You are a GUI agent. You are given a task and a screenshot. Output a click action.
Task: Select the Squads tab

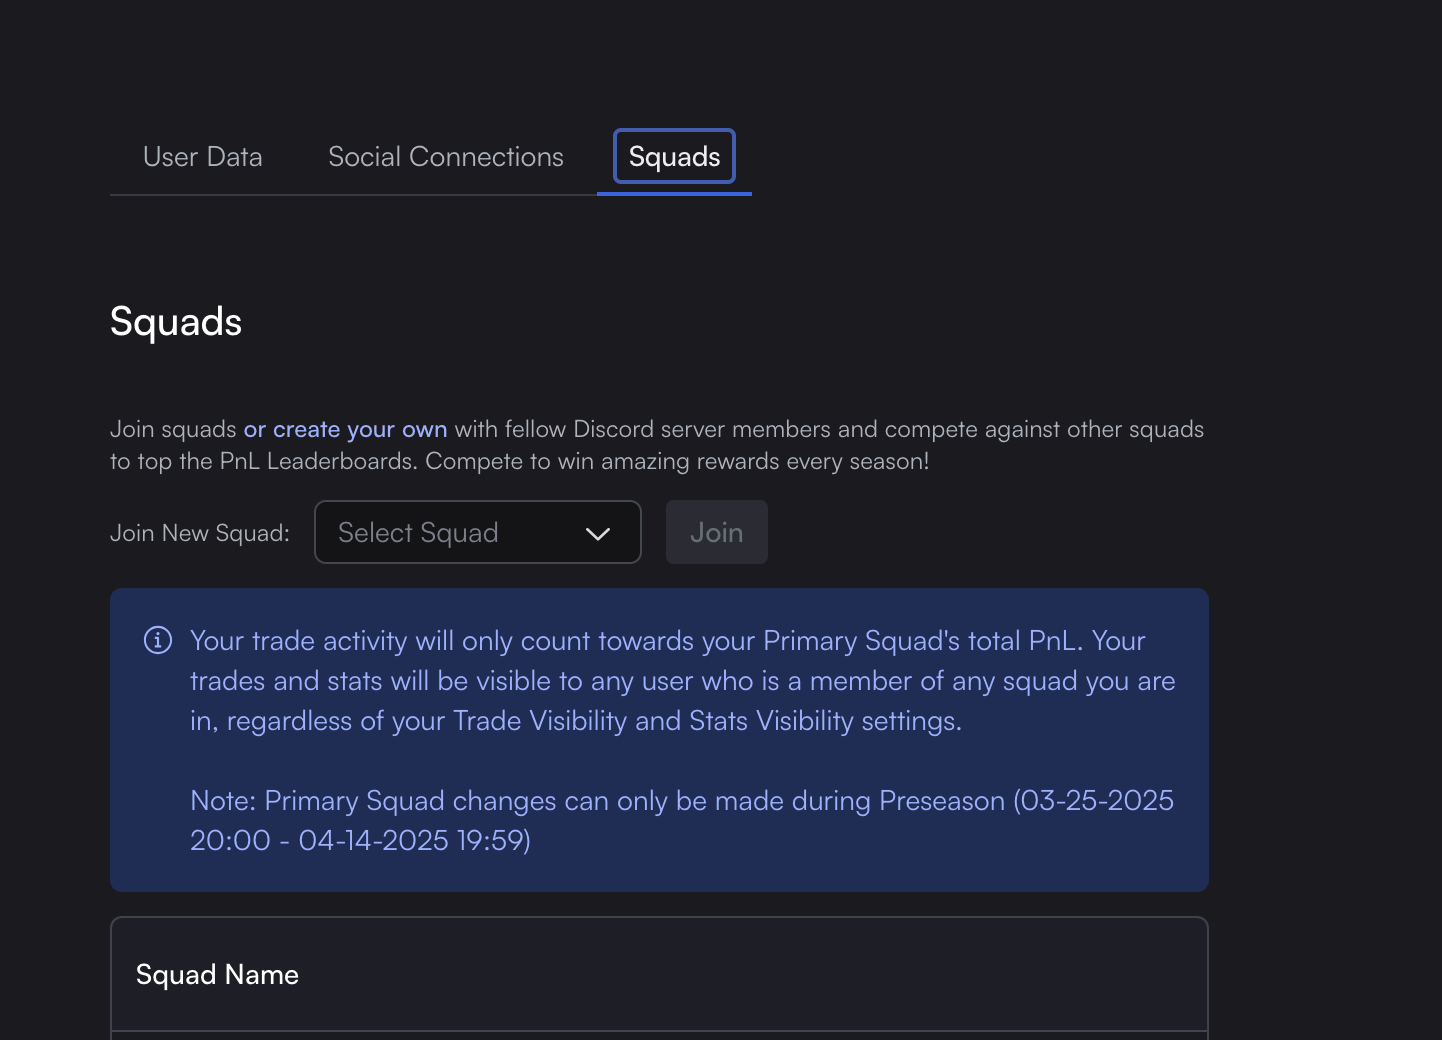click(674, 157)
